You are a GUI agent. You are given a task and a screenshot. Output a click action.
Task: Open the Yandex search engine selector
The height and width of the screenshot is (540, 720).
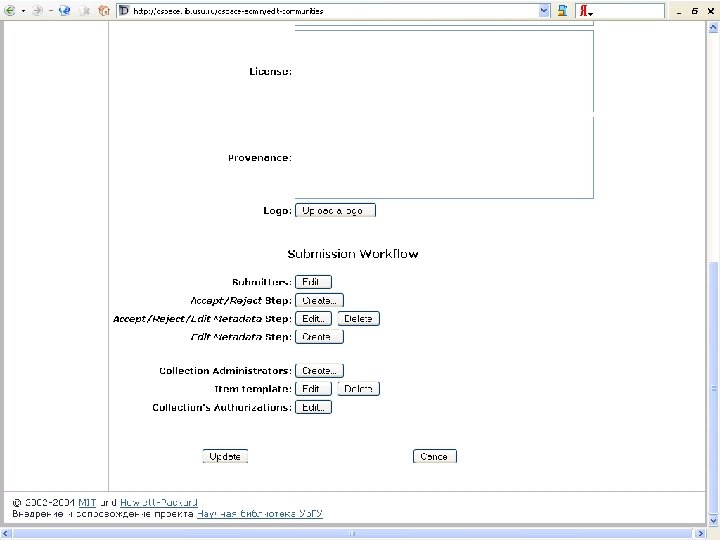pos(585,11)
